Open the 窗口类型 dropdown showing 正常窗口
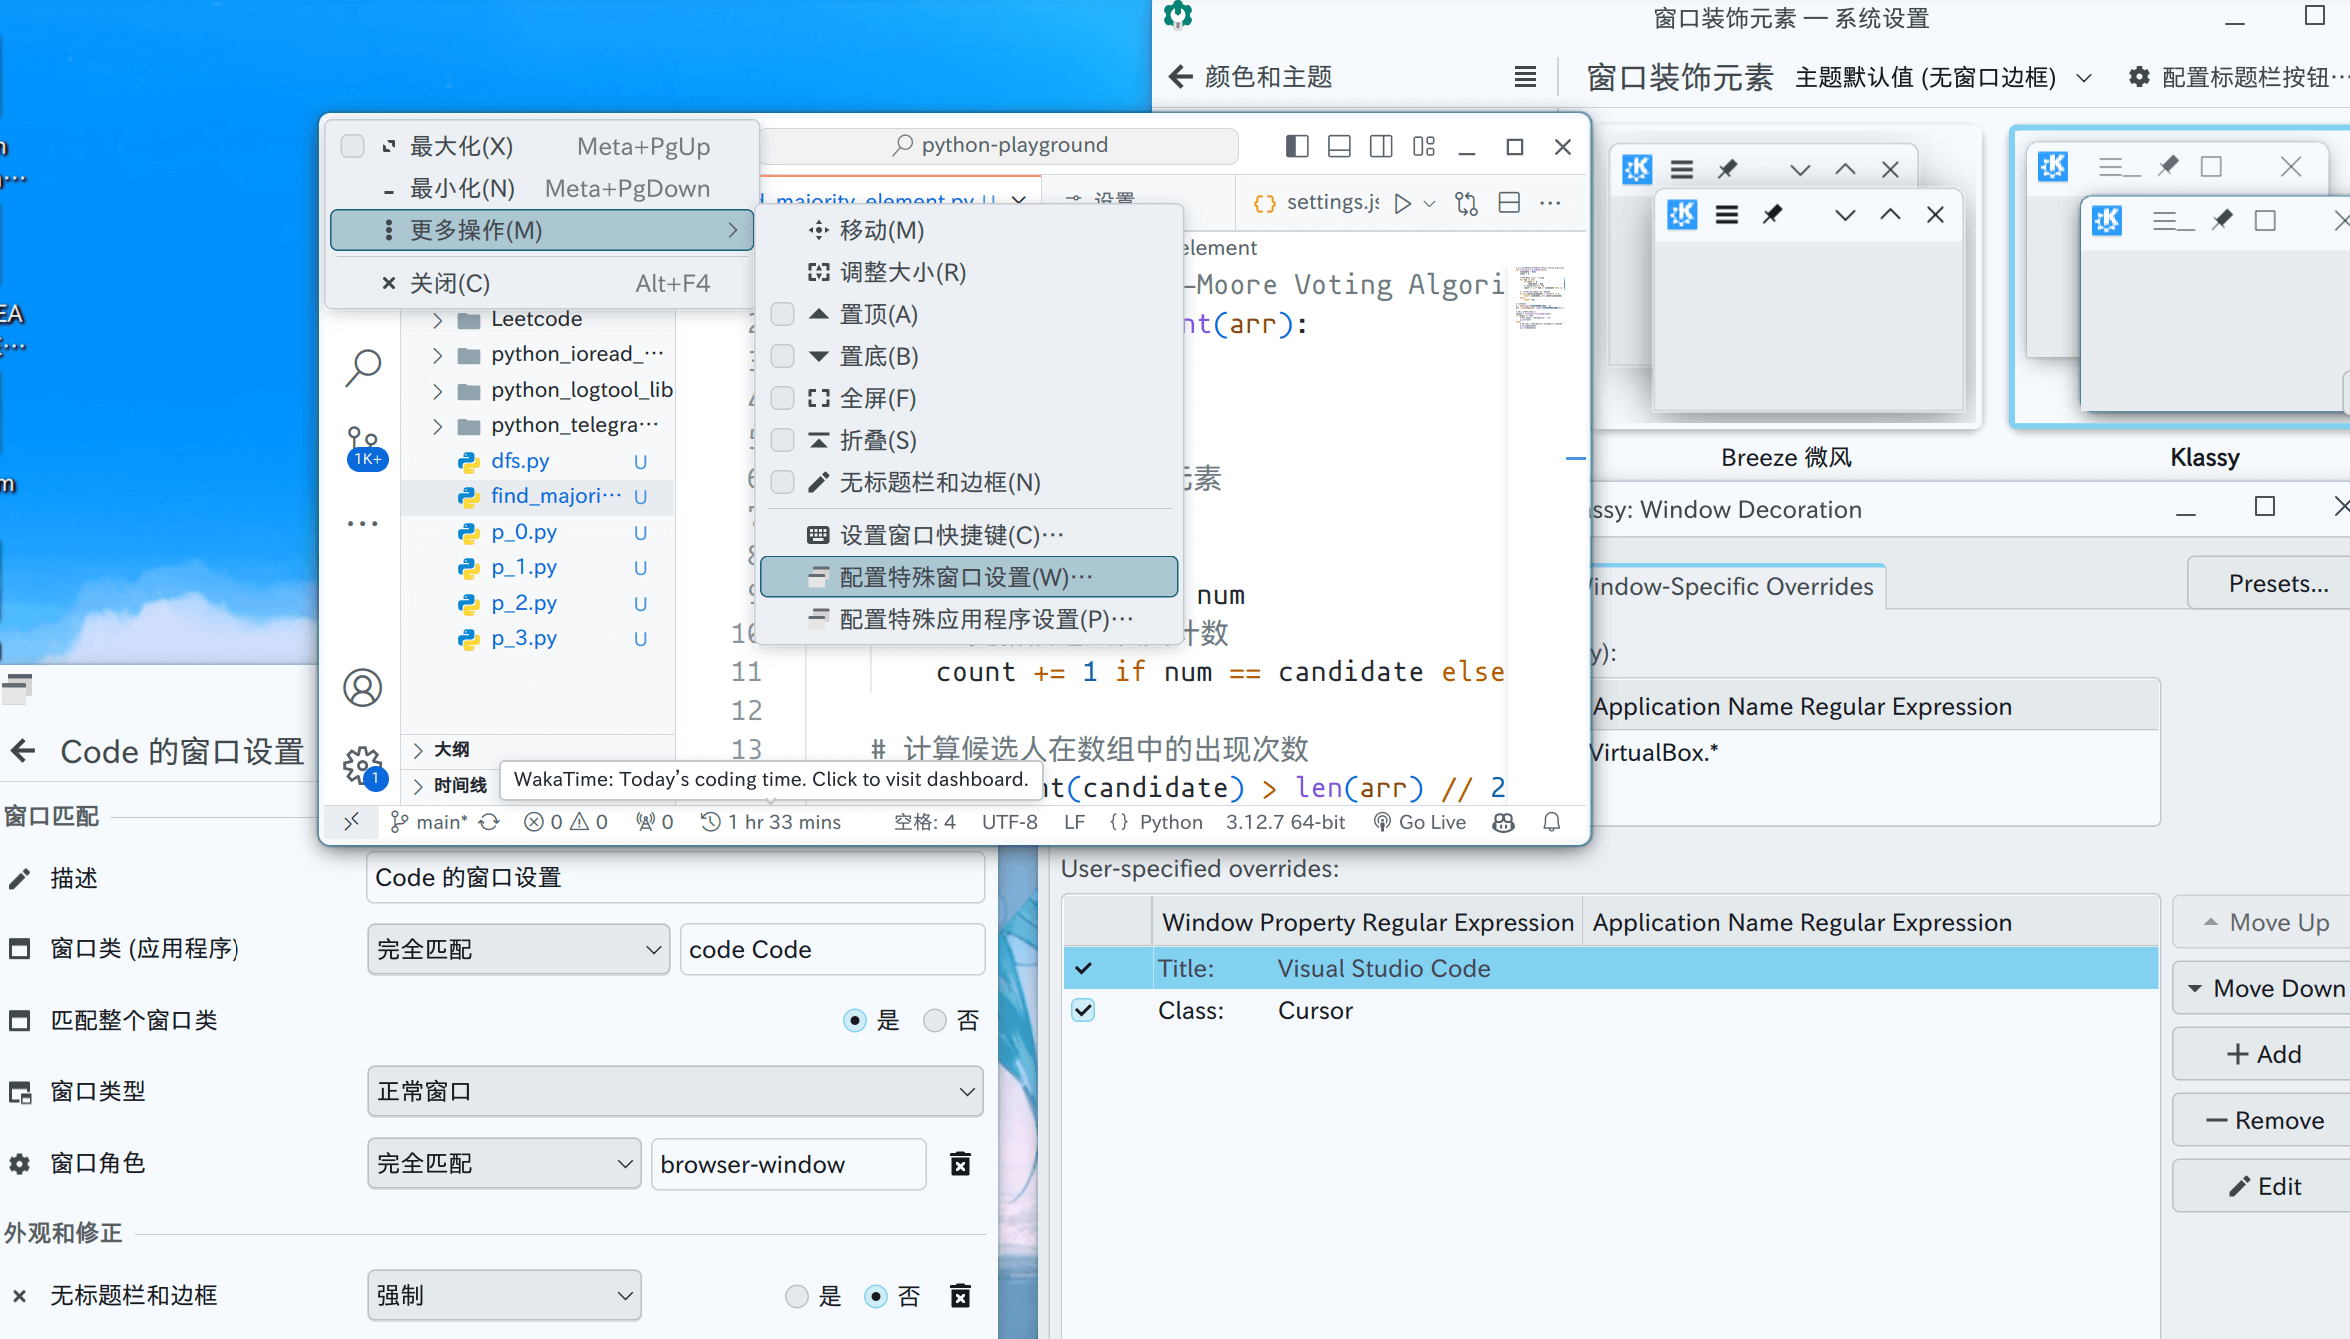2350x1339 pixels. tap(675, 1092)
